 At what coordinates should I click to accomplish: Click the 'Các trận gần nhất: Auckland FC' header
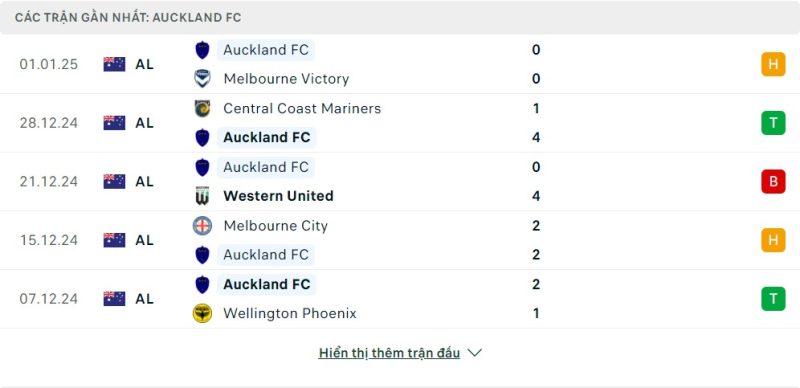(128, 17)
